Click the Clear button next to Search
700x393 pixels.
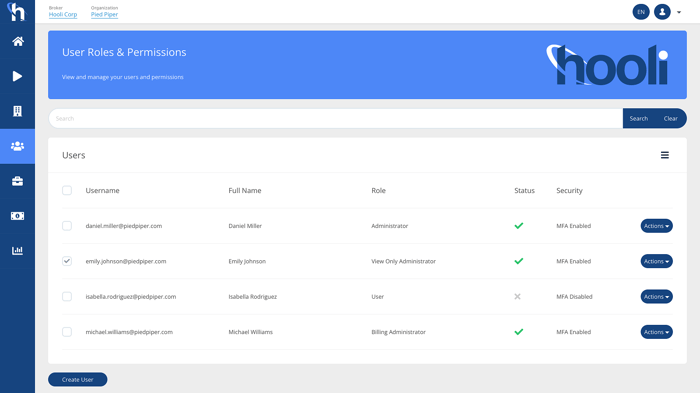click(671, 118)
